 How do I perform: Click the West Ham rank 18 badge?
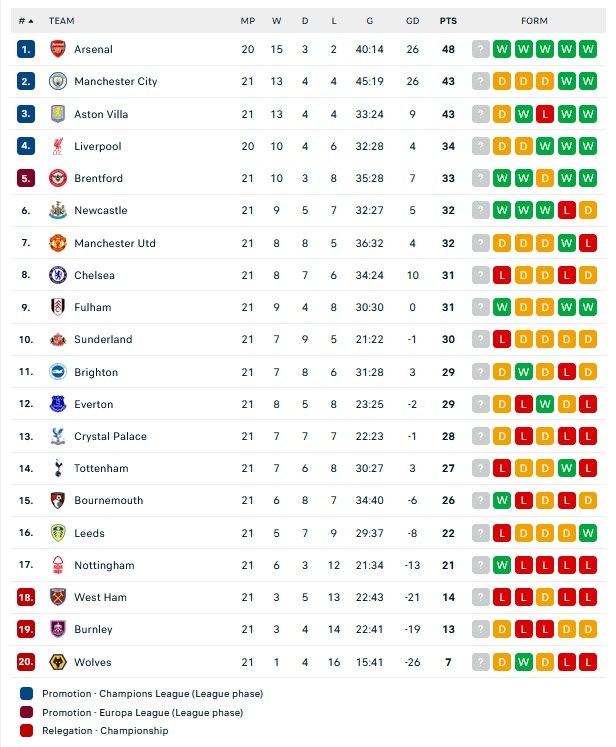pyautogui.click(x=25, y=597)
